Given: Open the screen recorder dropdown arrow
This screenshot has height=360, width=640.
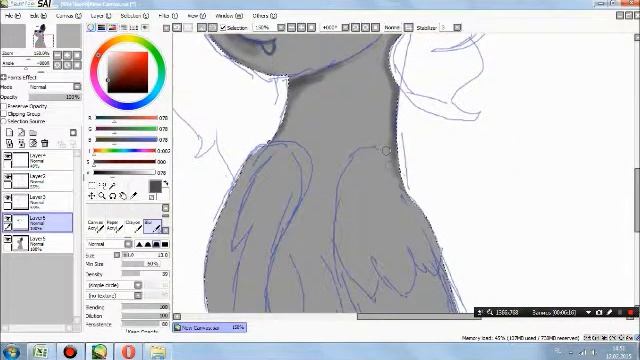Looking at the screenshot, I should tap(588, 313).
